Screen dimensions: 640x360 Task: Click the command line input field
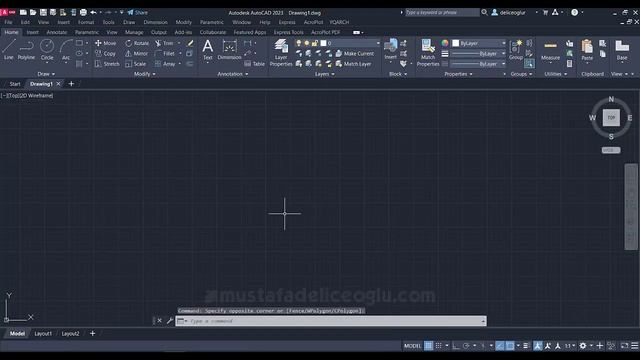pos(331,321)
